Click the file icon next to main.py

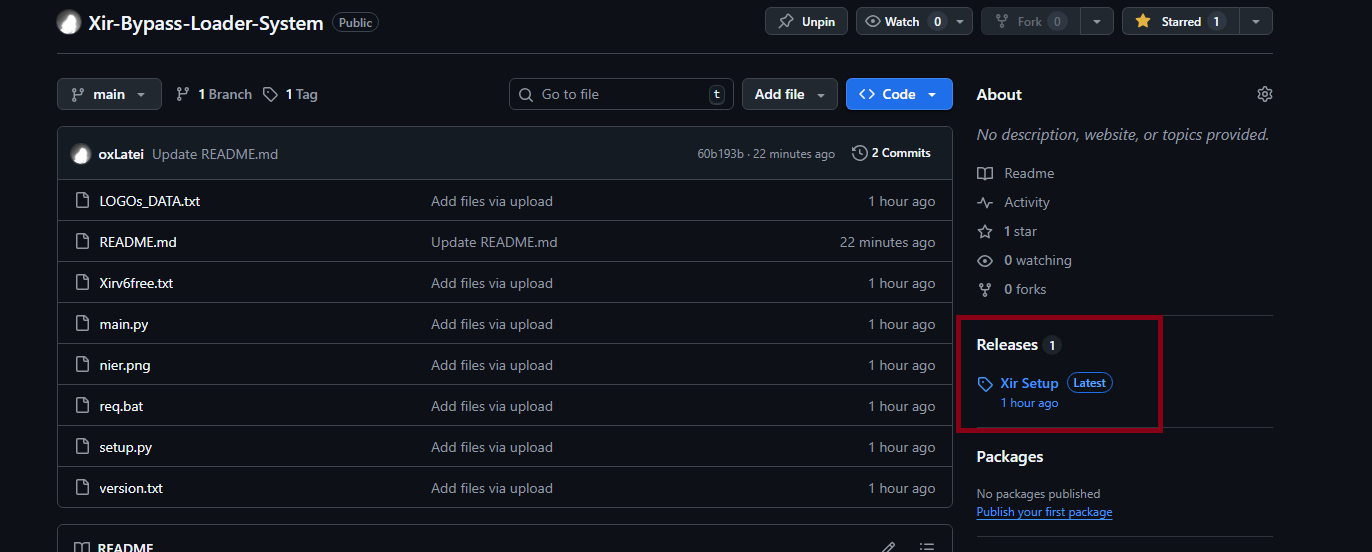(83, 324)
